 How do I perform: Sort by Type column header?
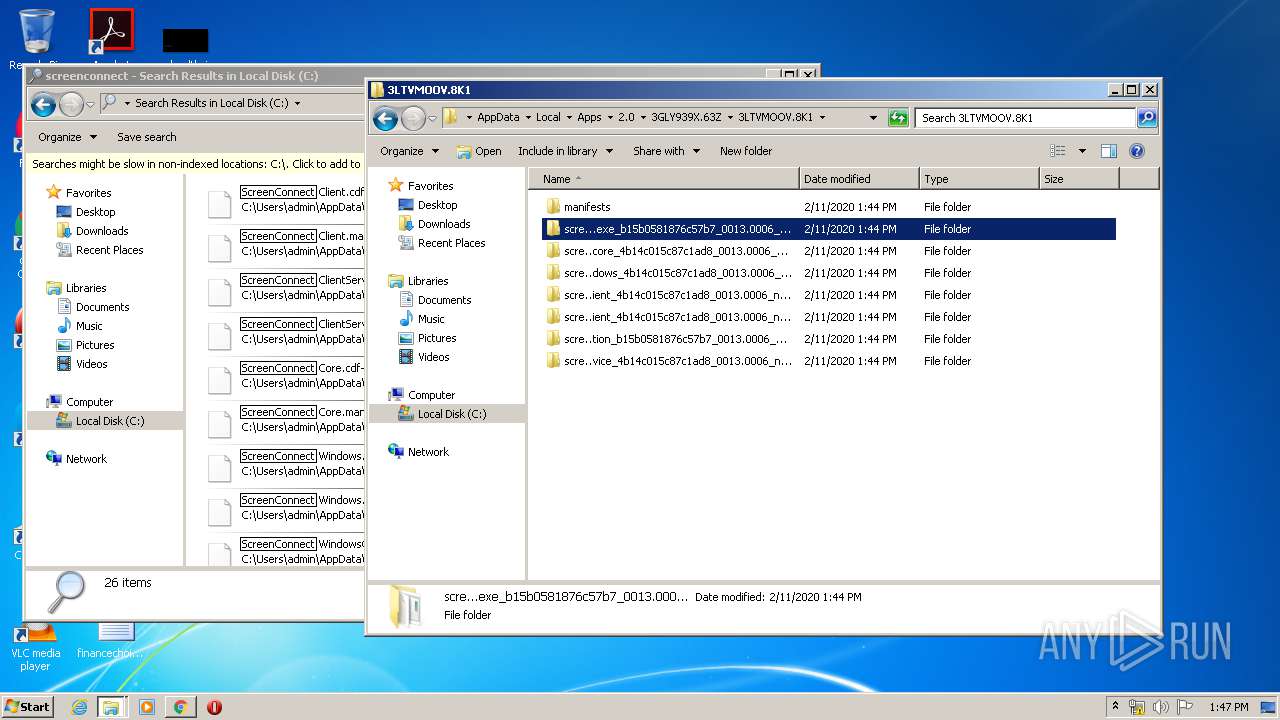pos(979,179)
